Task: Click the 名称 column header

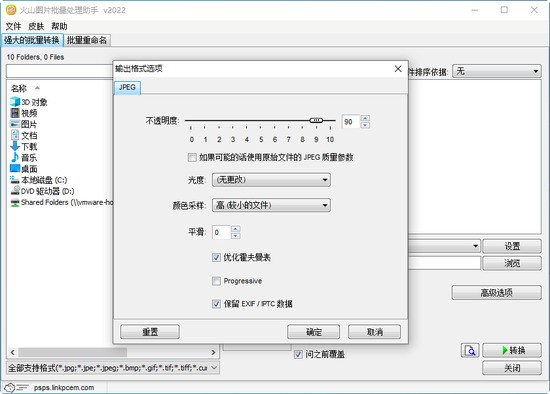Action: [19, 88]
